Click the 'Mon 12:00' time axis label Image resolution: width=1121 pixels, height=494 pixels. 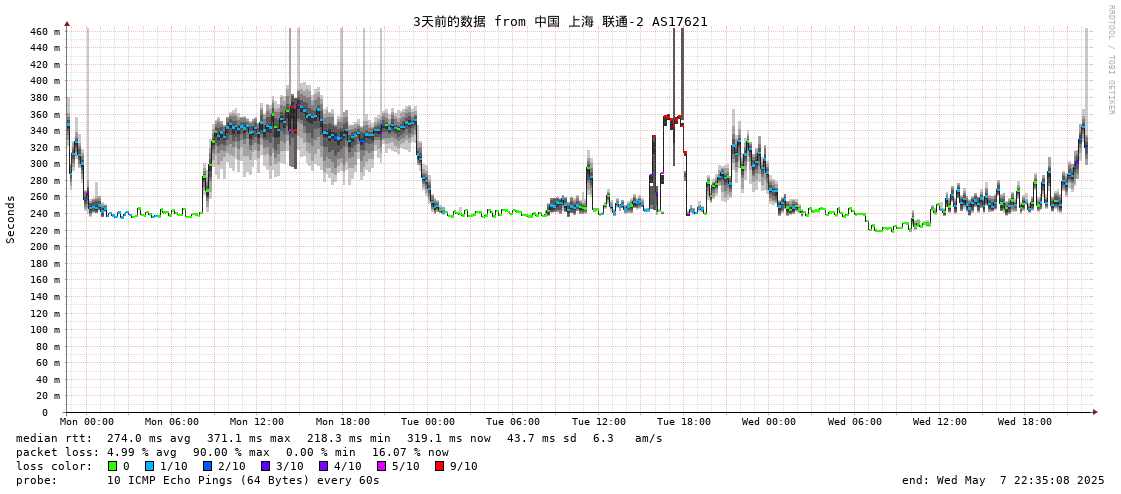[257, 422]
